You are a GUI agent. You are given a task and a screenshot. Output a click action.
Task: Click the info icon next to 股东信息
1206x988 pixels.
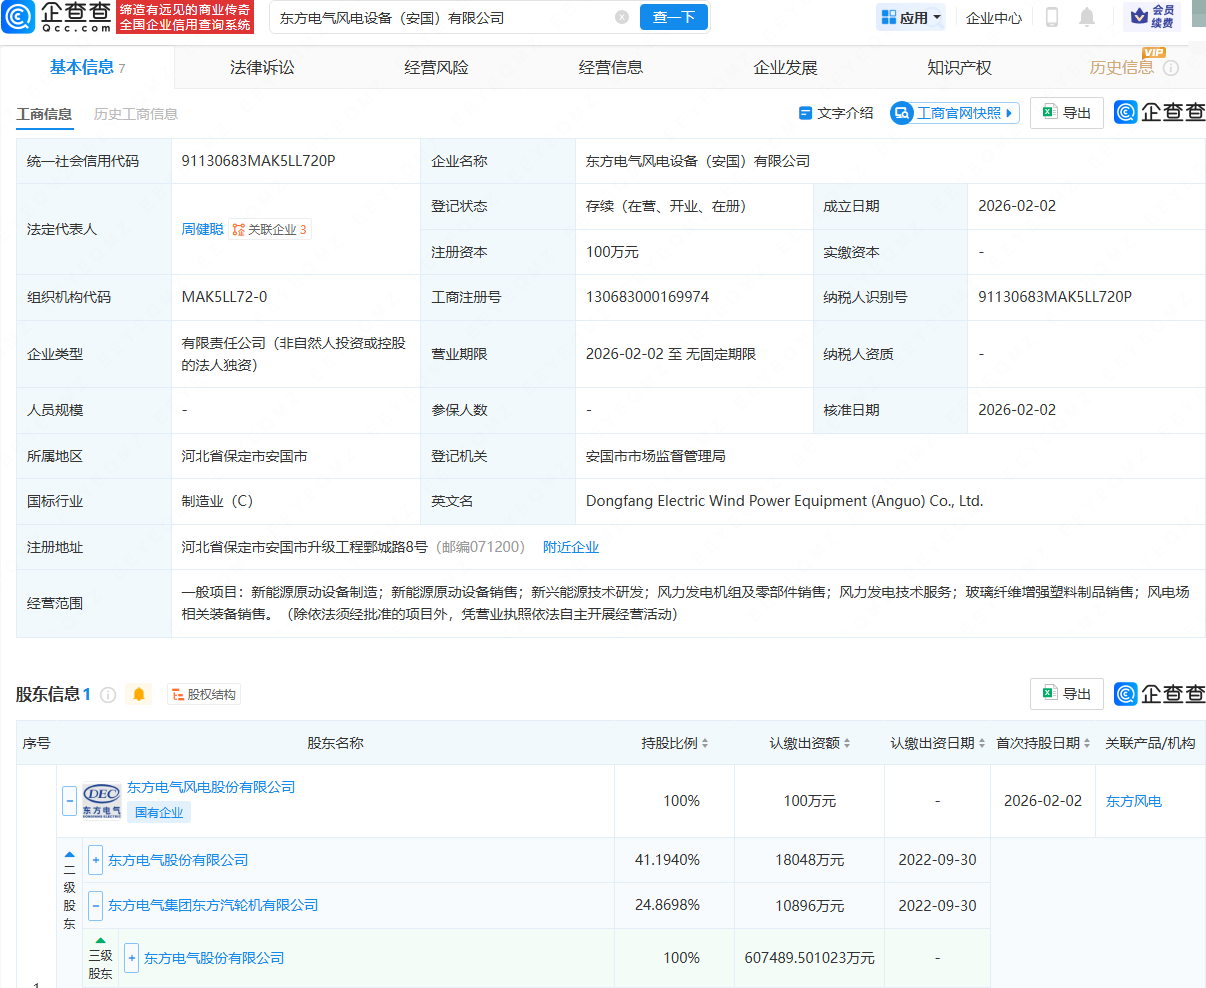coord(108,694)
